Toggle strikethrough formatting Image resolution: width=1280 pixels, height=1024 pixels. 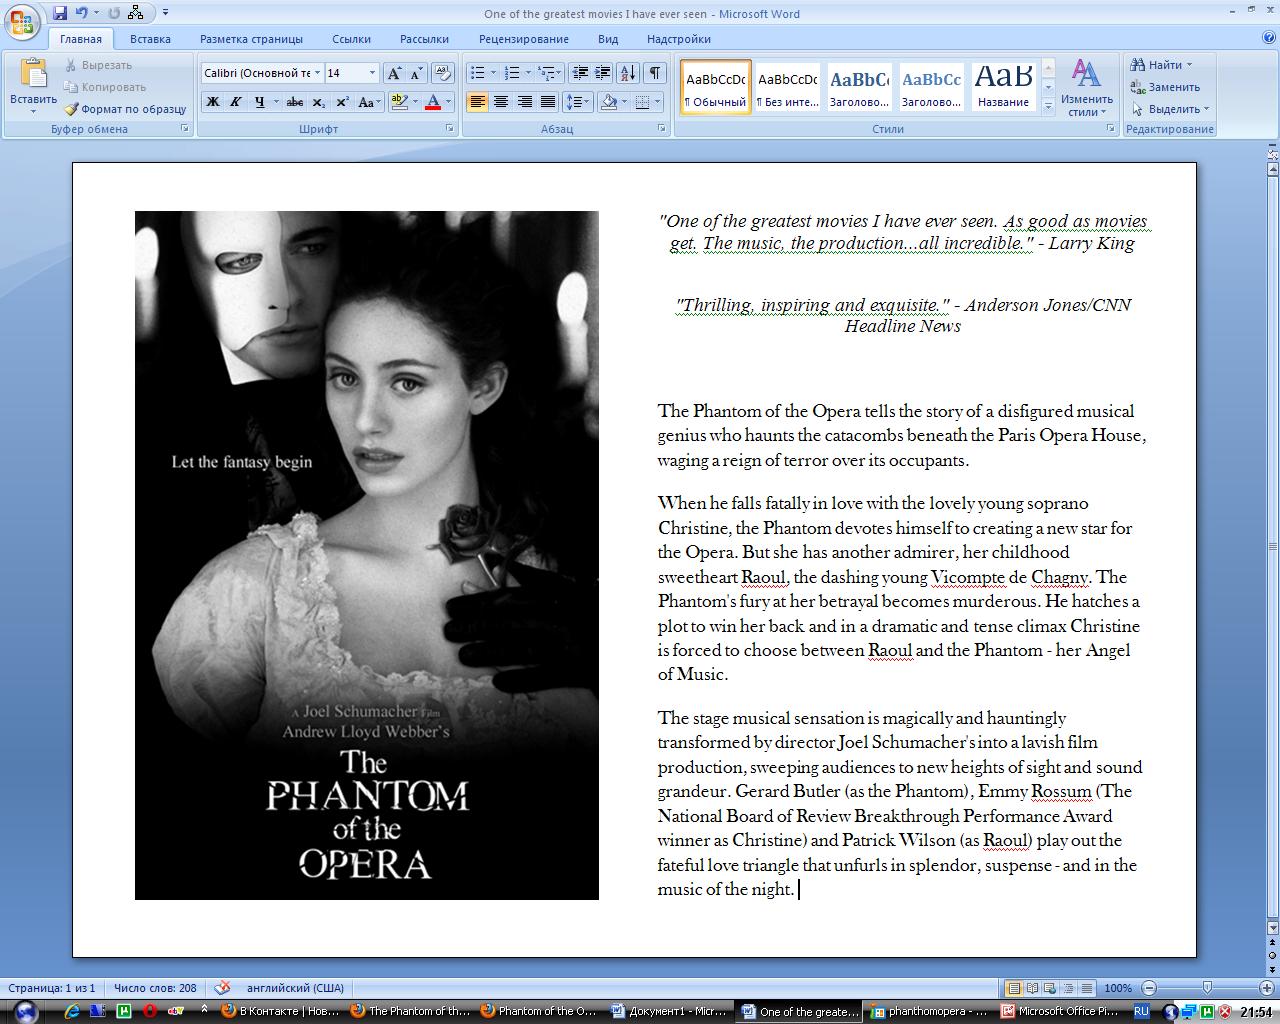[295, 102]
